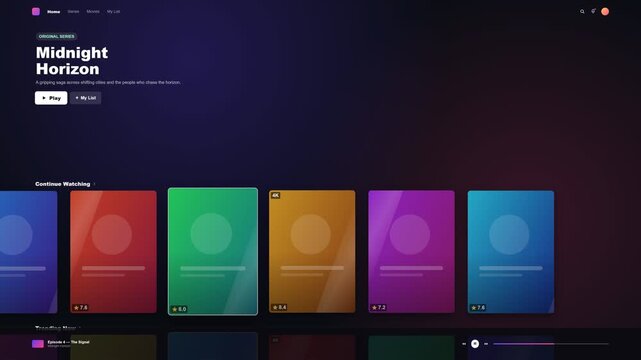Open the orange 4K poster rated 8.4
Screen dimensions: 641x360
point(312,251)
